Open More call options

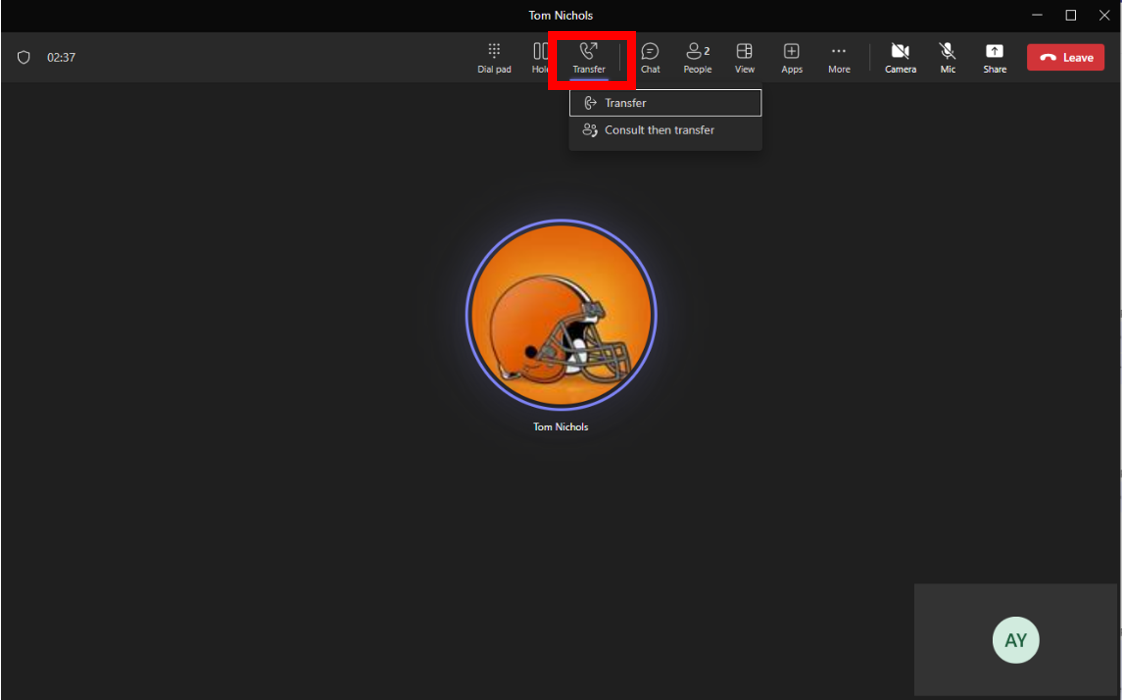point(839,58)
